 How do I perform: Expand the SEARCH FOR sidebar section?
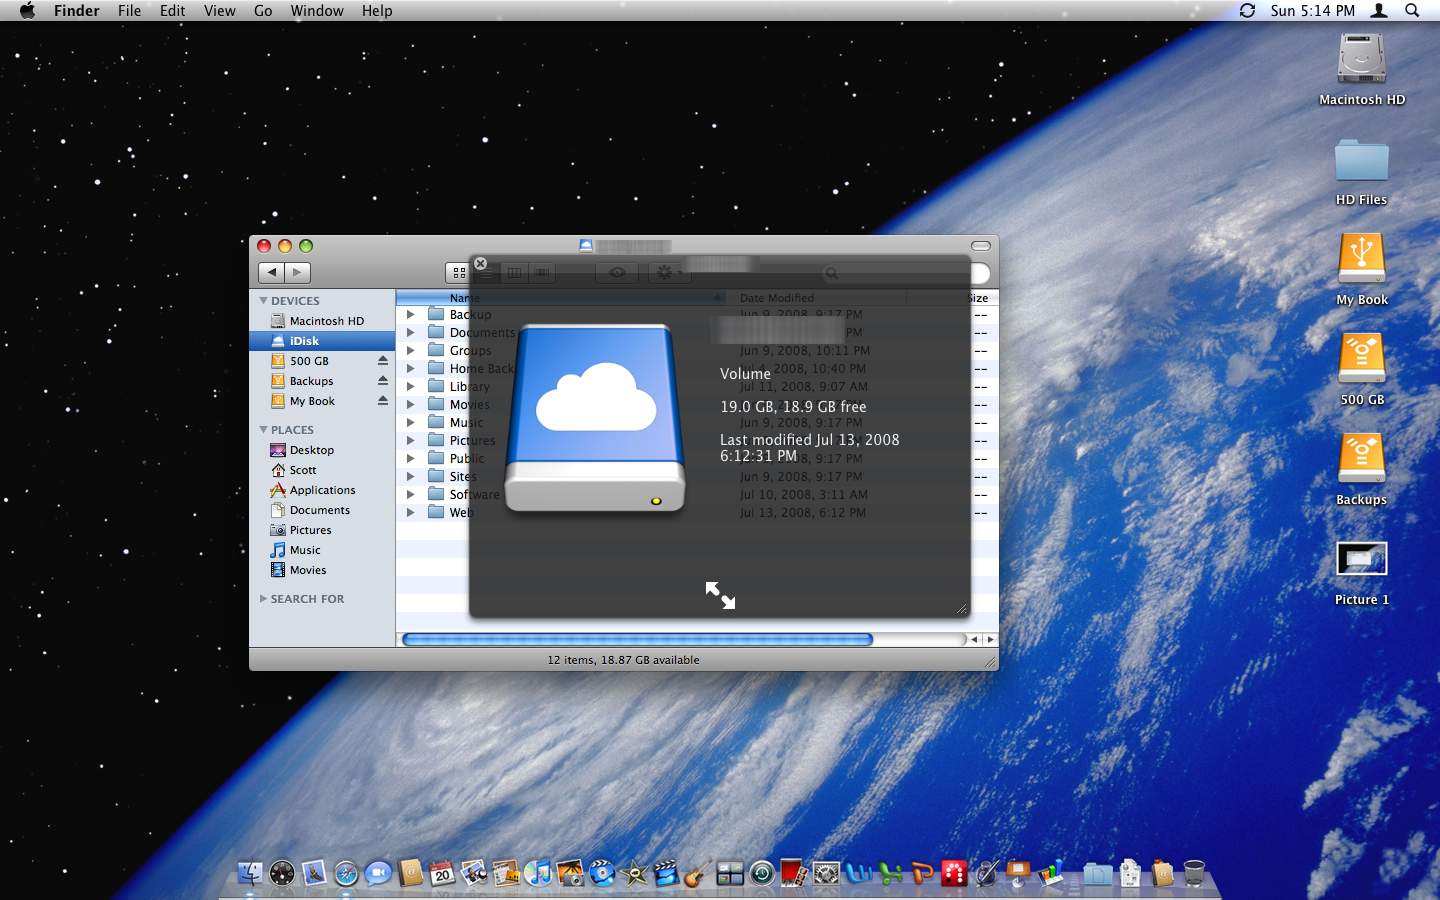(x=264, y=599)
